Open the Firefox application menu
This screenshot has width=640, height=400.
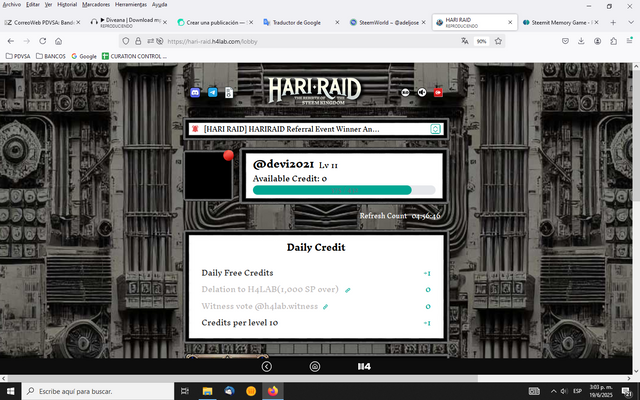[x=630, y=40]
